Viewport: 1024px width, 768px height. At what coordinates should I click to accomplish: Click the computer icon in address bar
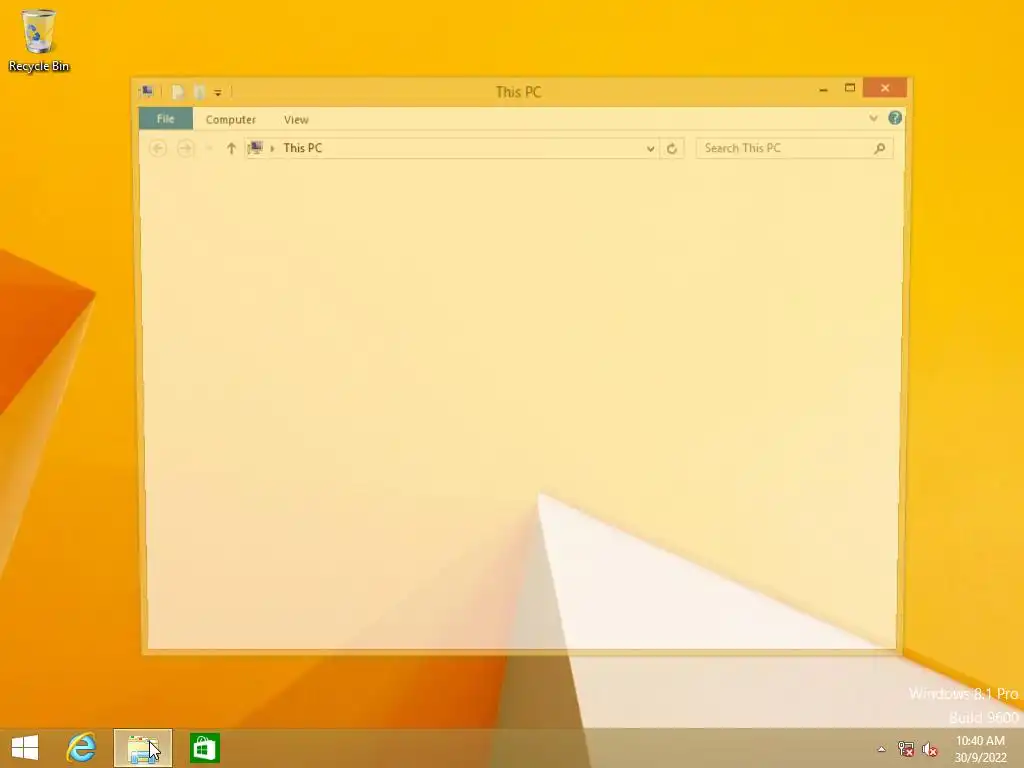[255, 148]
